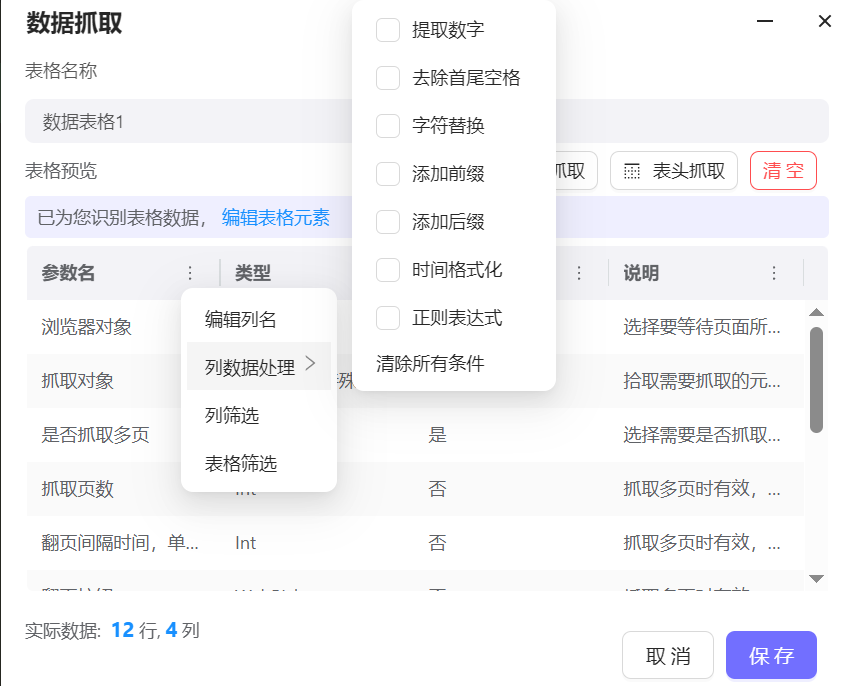
Task: Expand the 列数据处理 submenu arrow
Action: [x=310, y=366]
